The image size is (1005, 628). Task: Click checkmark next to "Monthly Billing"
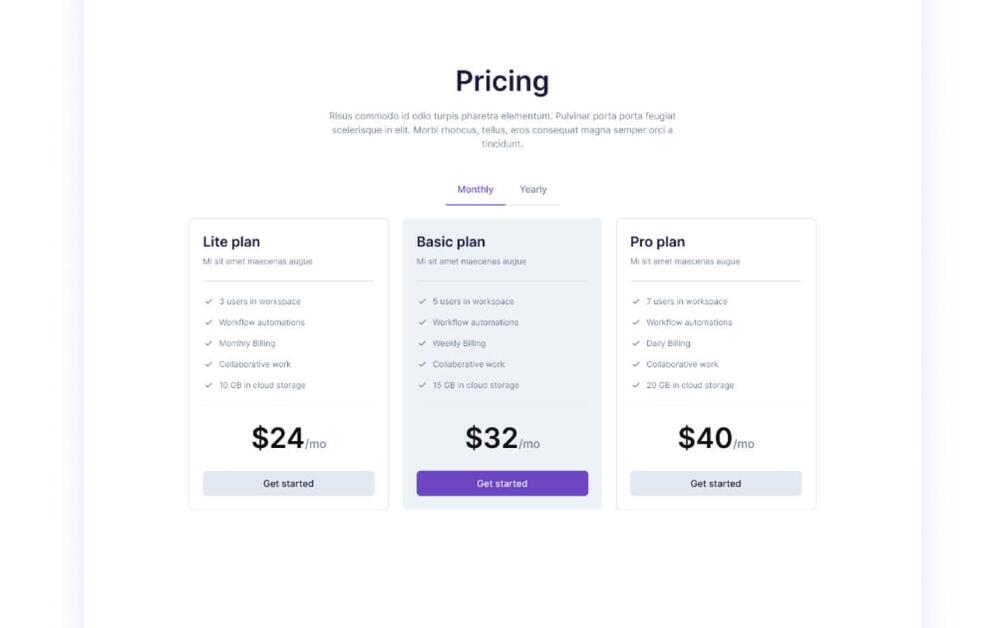[x=209, y=343]
